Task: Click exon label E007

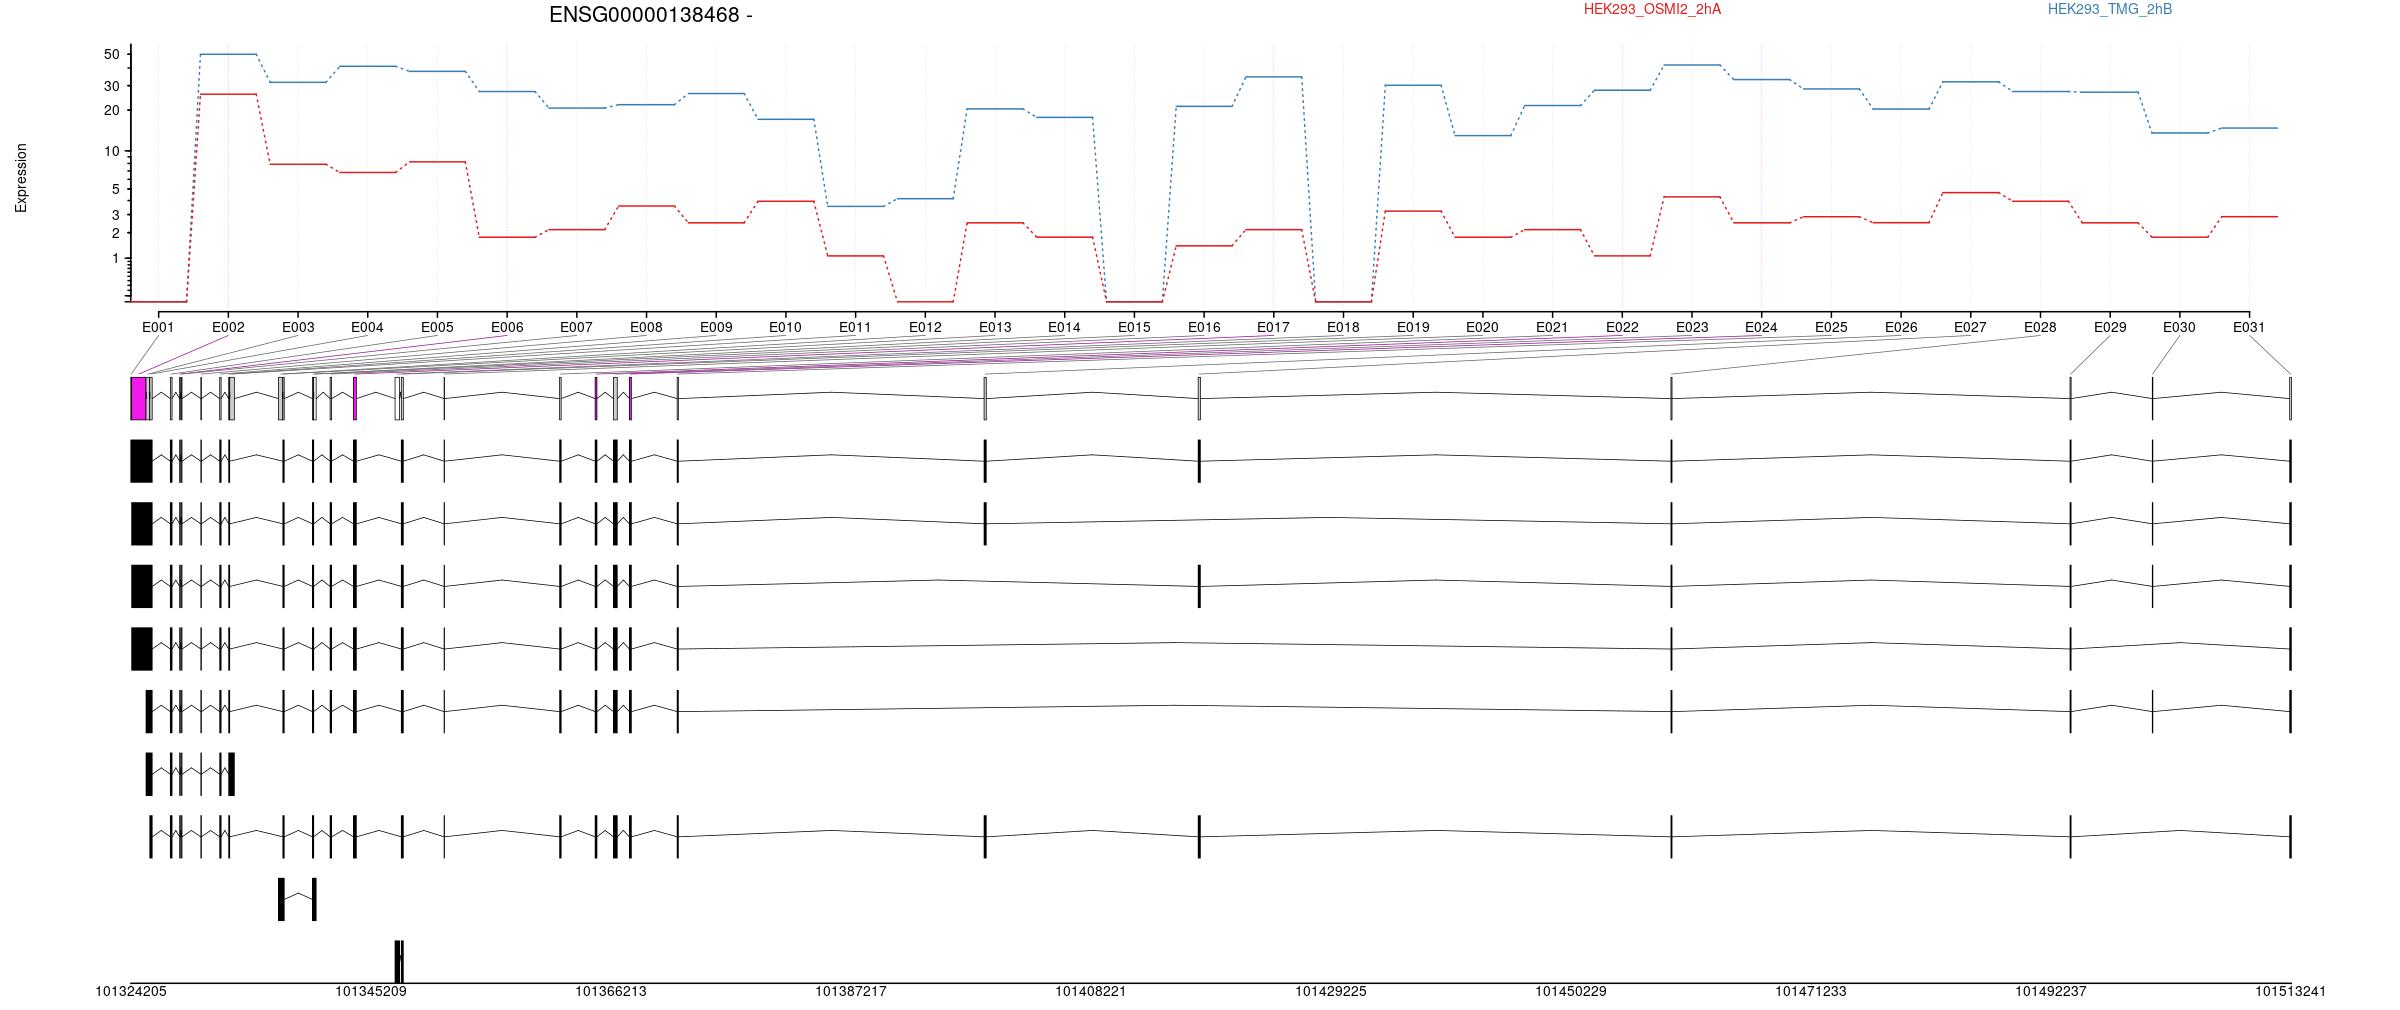Action: pyautogui.click(x=576, y=327)
